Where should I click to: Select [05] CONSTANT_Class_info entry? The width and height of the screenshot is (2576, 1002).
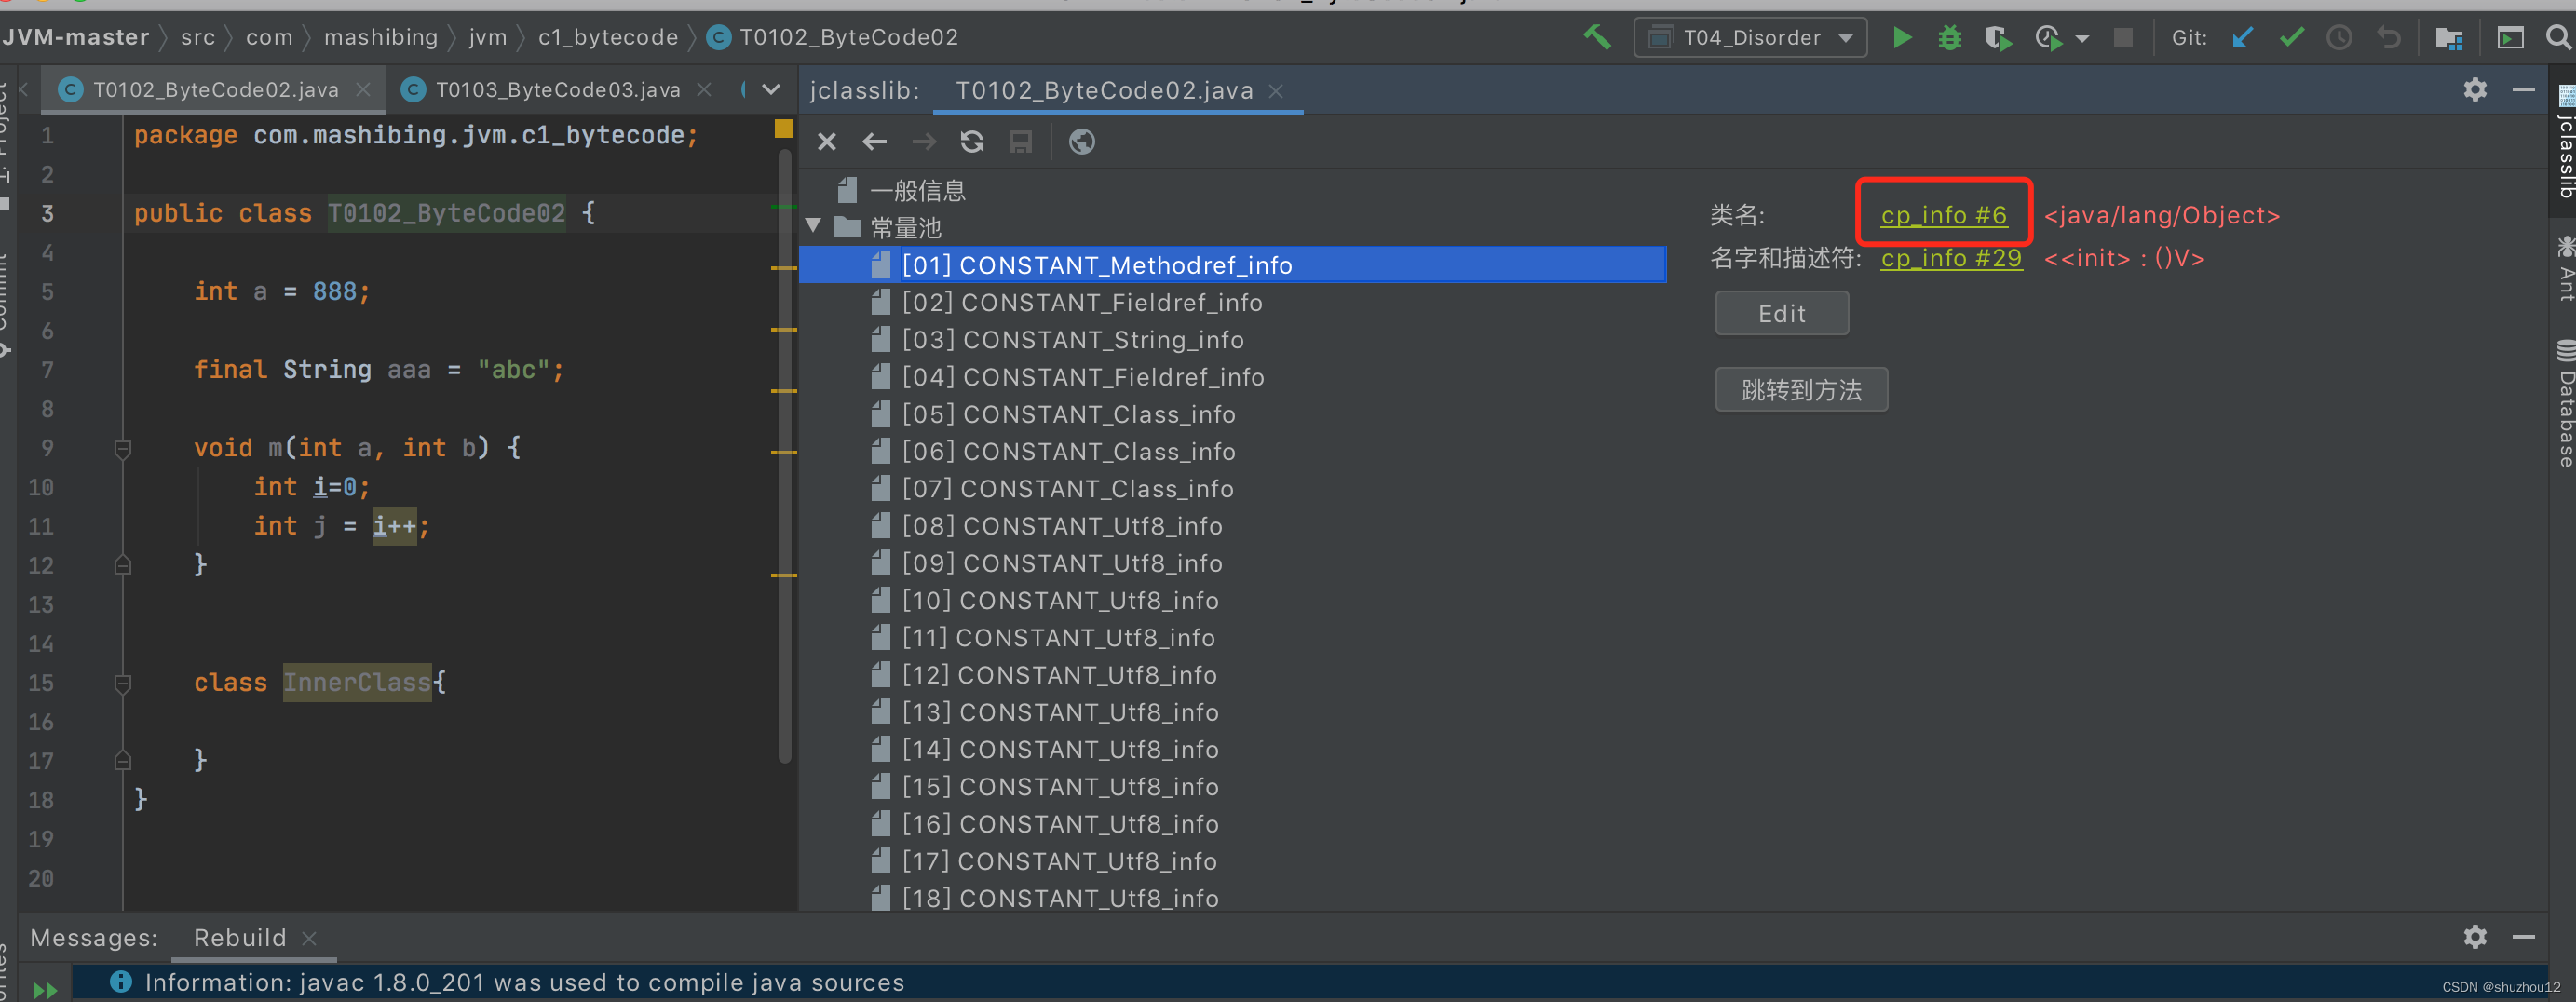[x=1068, y=414]
